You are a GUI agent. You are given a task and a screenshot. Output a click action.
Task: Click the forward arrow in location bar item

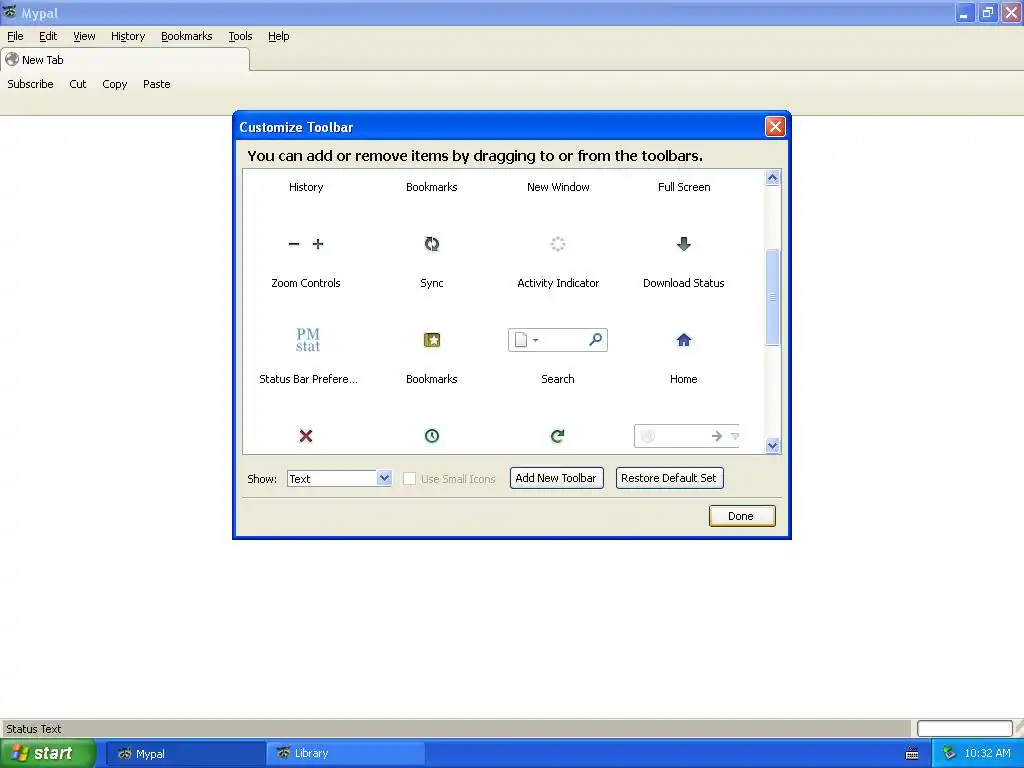tap(716, 436)
